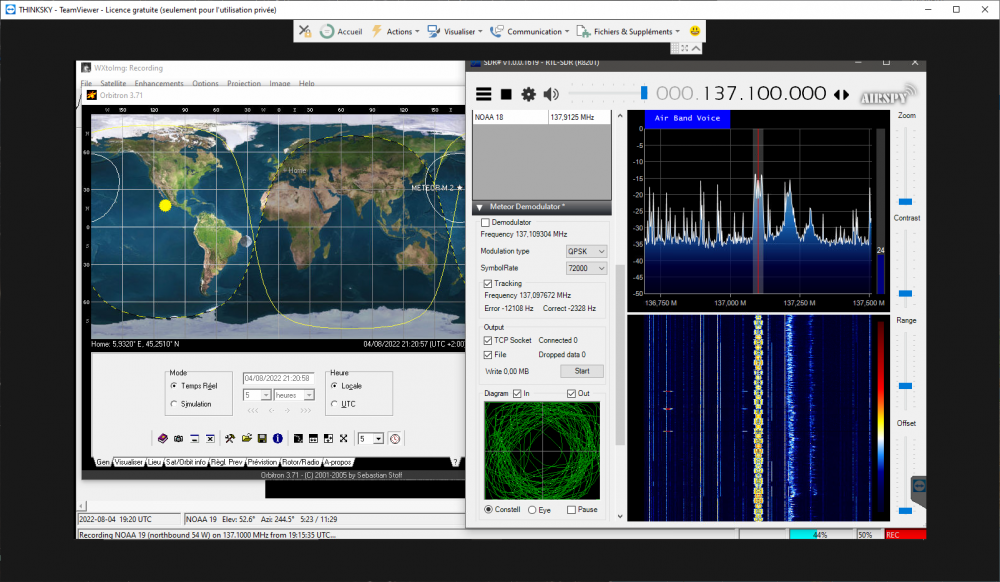Open Orbitron setup via hammer-and-wrench icon
1000x582 pixels.
point(230,439)
